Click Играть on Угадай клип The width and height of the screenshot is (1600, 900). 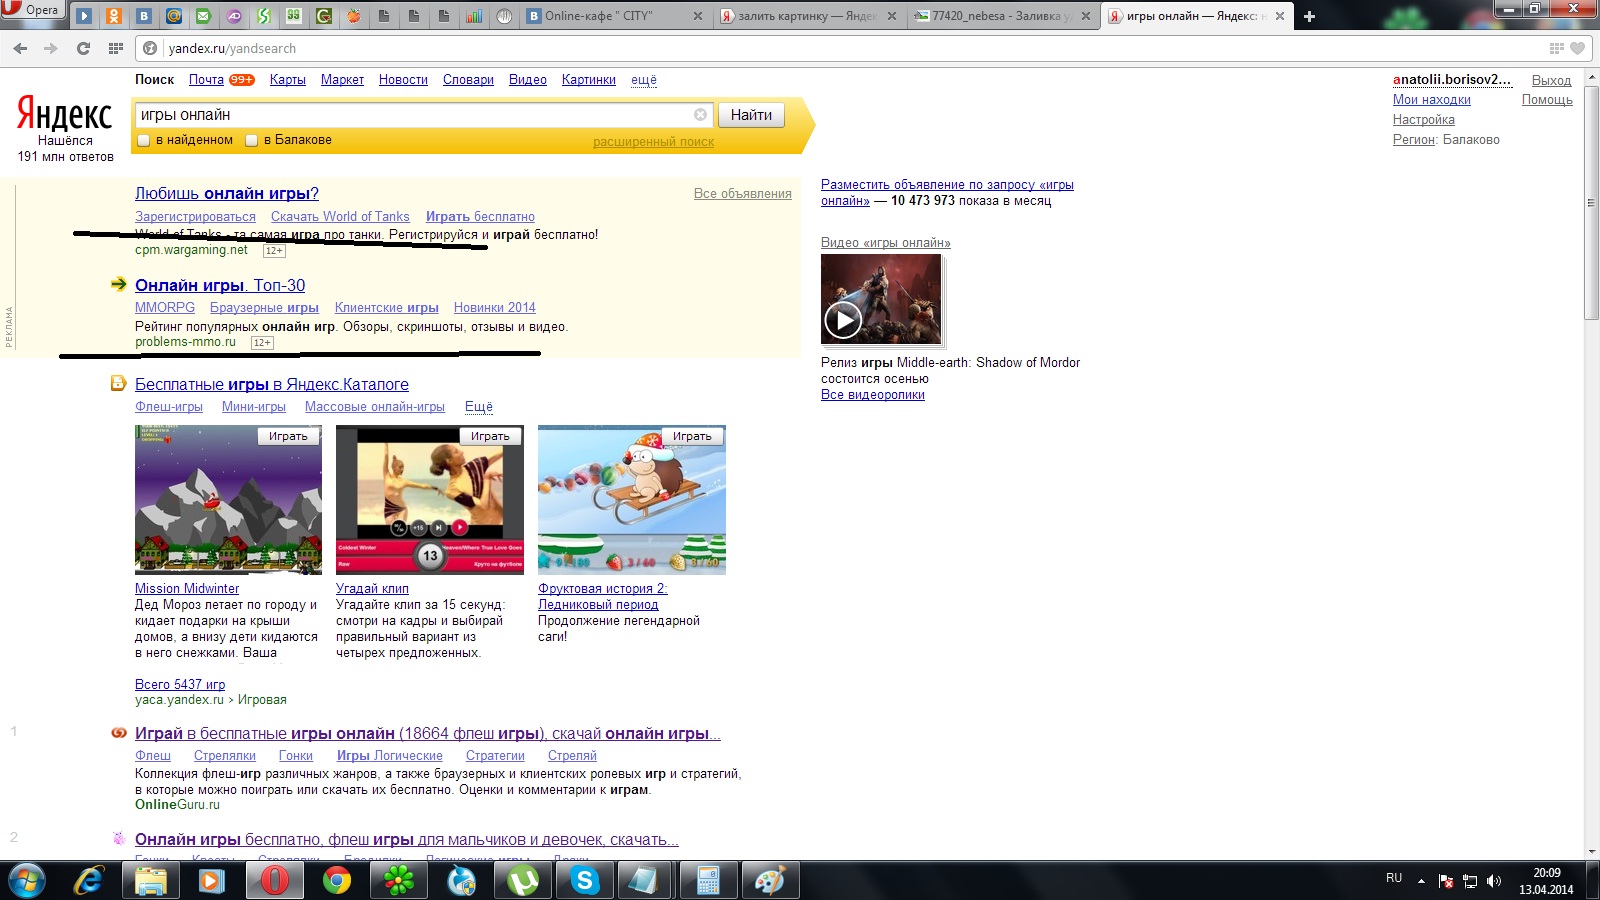pyautogui.click(x=490, y=436)
